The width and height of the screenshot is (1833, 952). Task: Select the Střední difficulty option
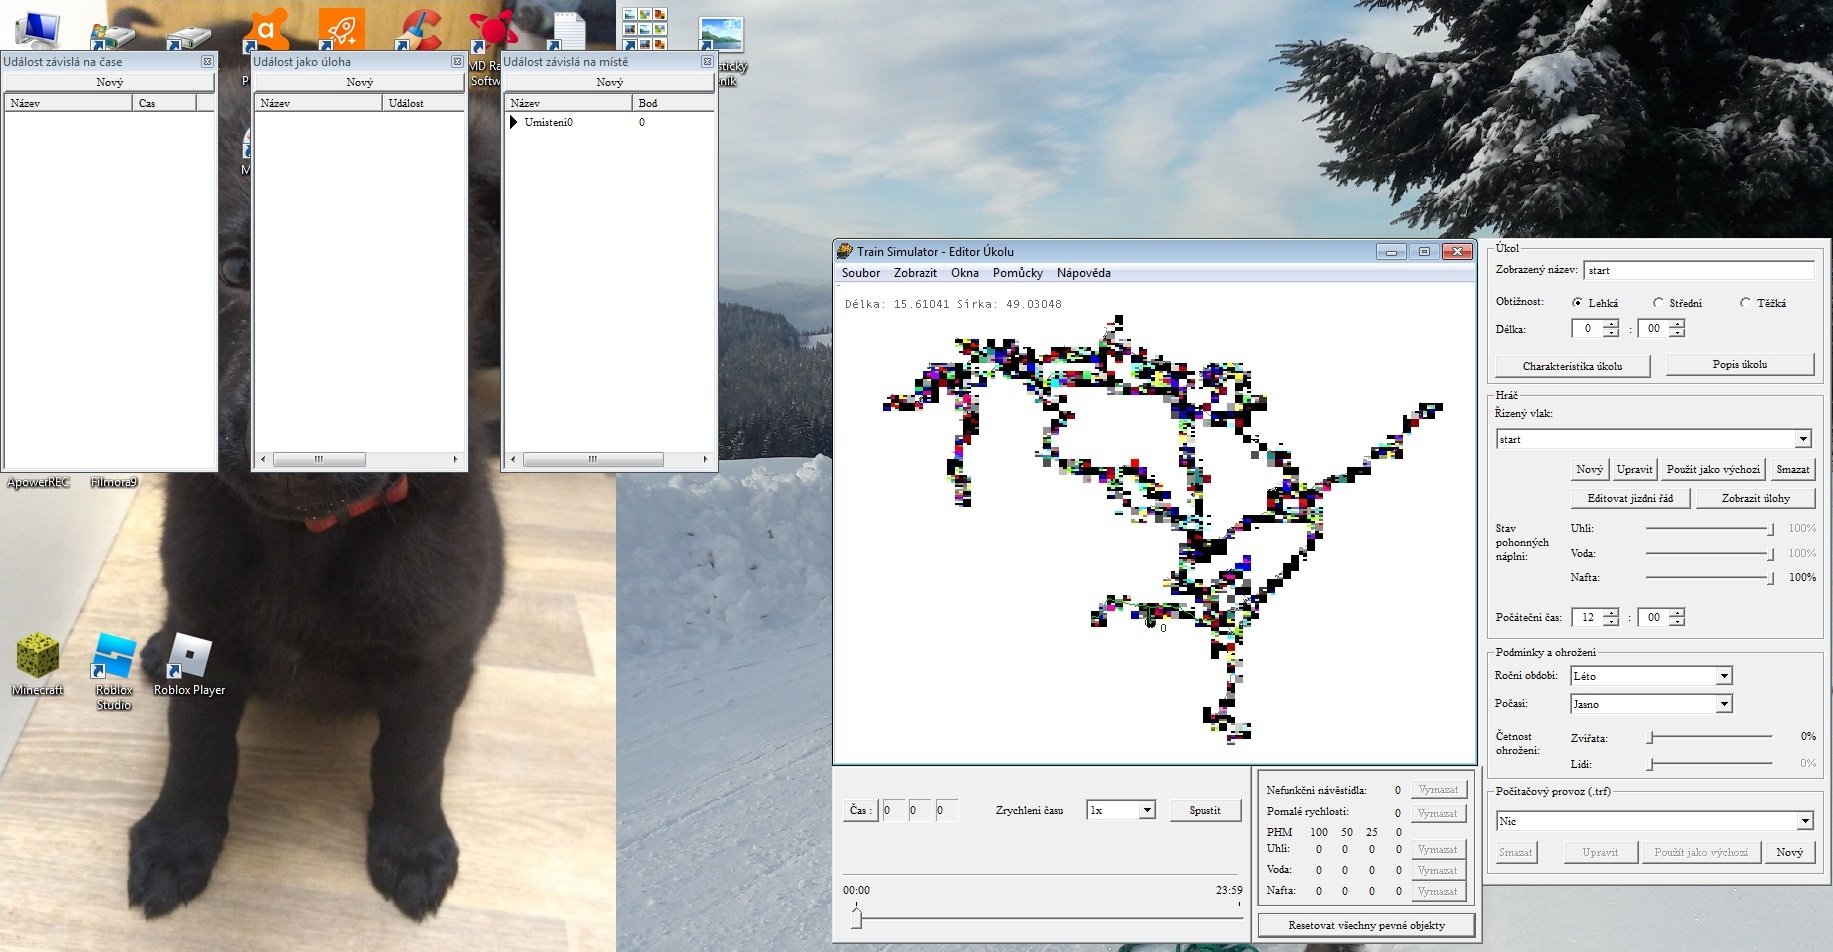pos(1659,303)
